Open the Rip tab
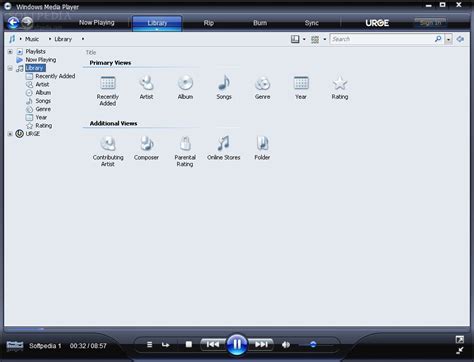 (x=209, y=23)
